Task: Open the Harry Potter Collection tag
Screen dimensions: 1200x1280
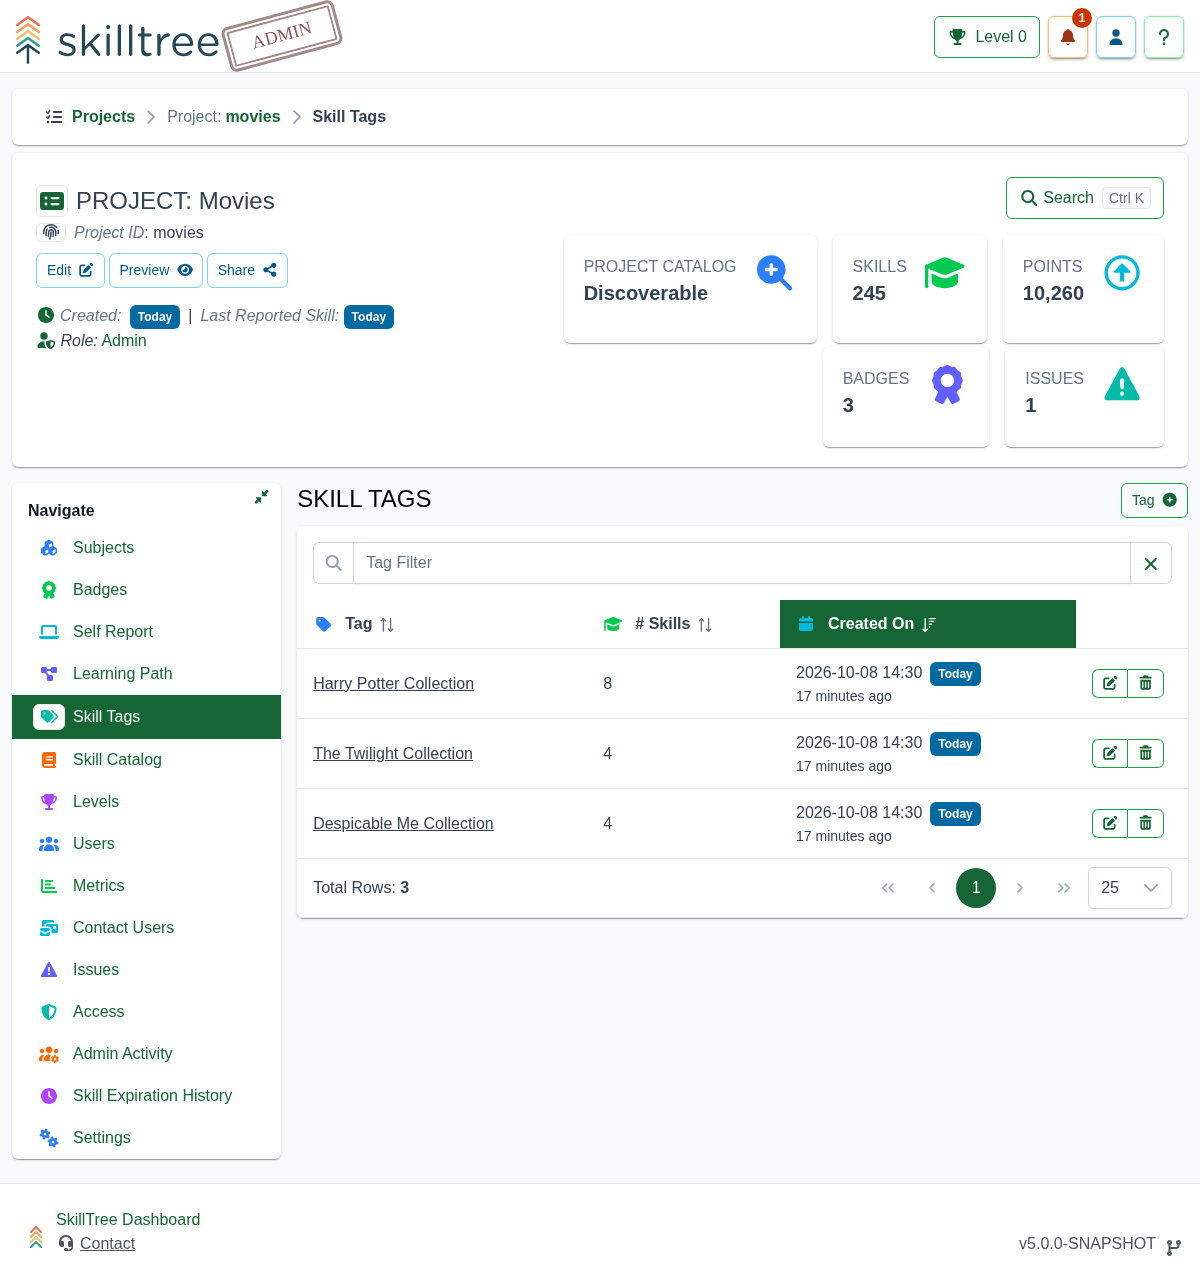Action: coord(393,684)
